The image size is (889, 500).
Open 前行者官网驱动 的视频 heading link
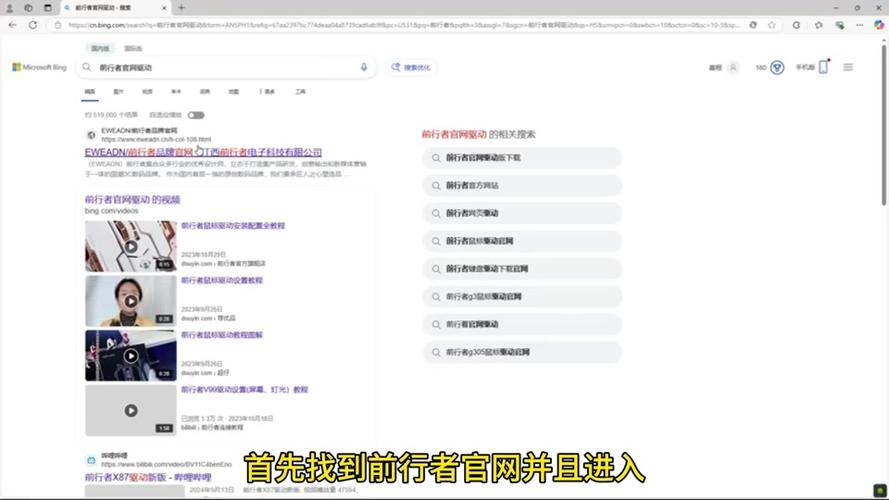(x=132, y=200)
